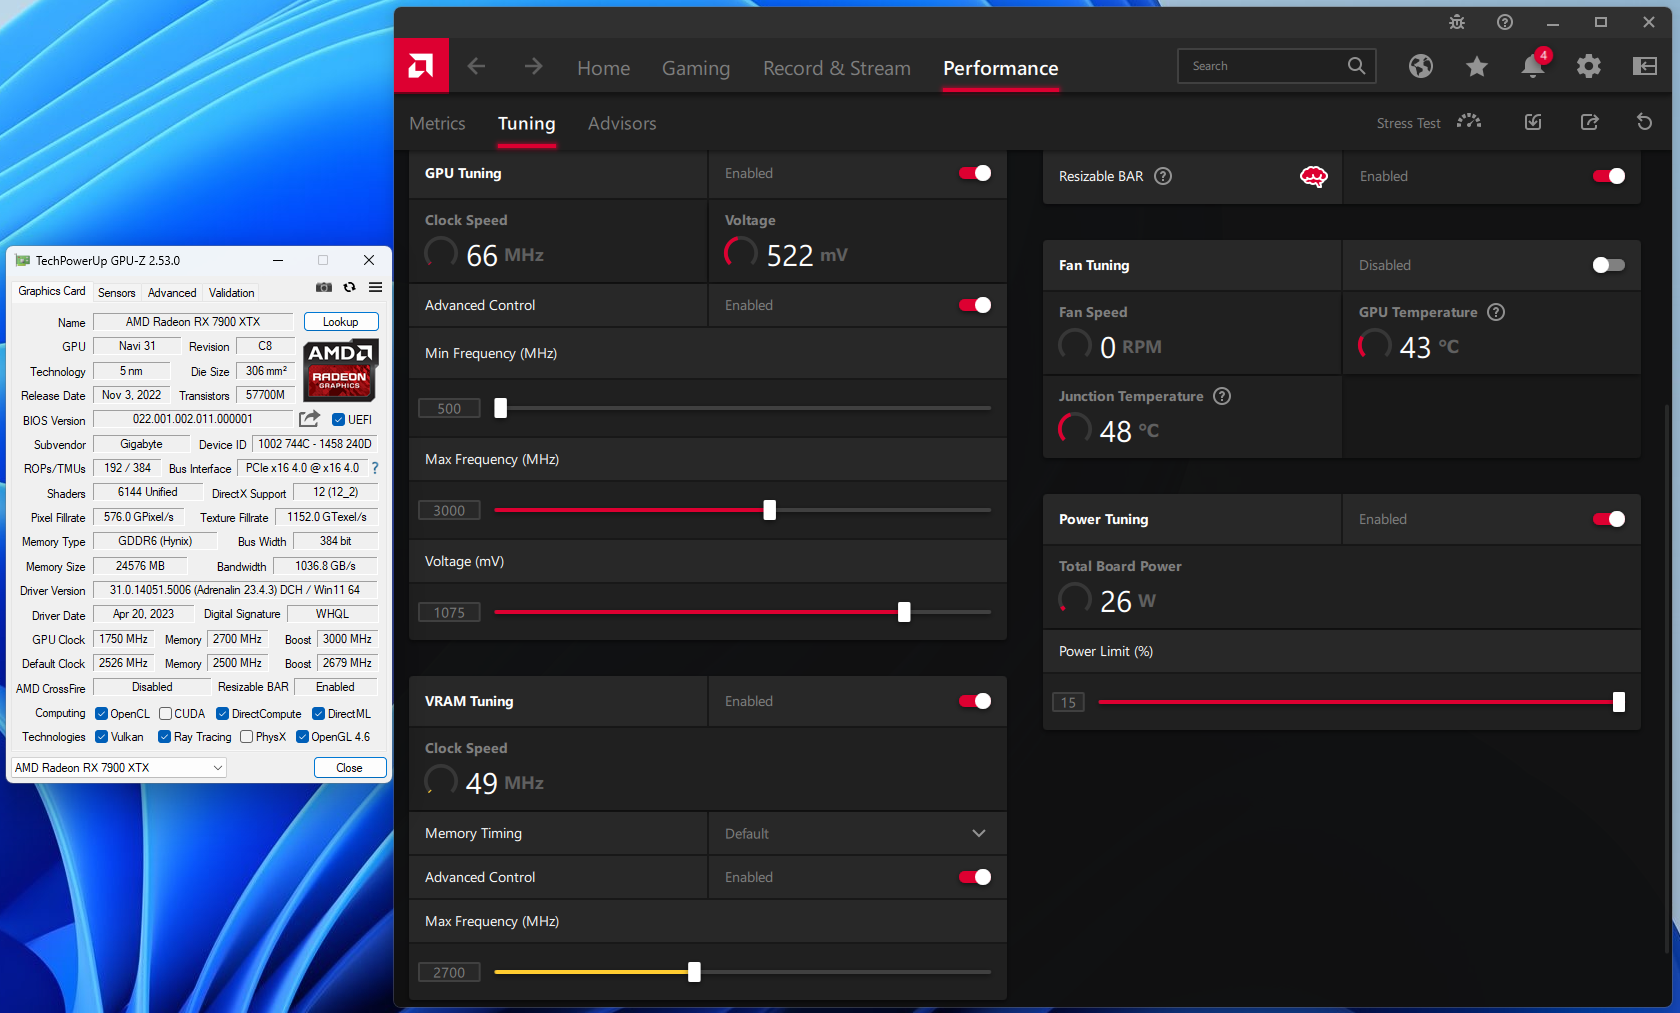This screenshot has width=1680, height=1013.
Task: Toggle PhysX checkbox in GPU-Z
Action: [246, 737]
